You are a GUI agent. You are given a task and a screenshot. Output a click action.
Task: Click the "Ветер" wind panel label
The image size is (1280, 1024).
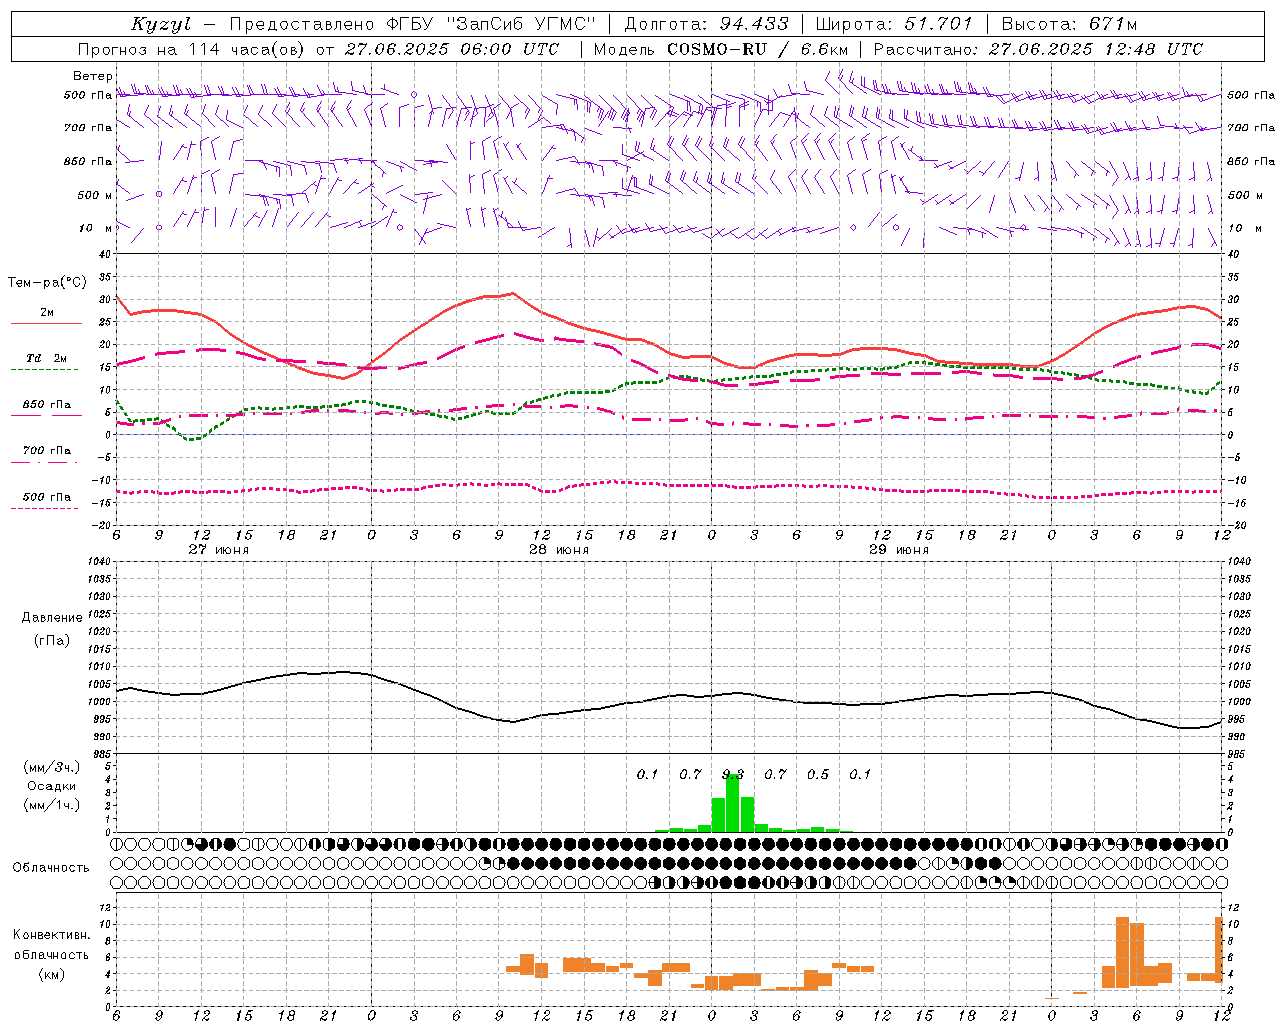(x=92, y=76)
